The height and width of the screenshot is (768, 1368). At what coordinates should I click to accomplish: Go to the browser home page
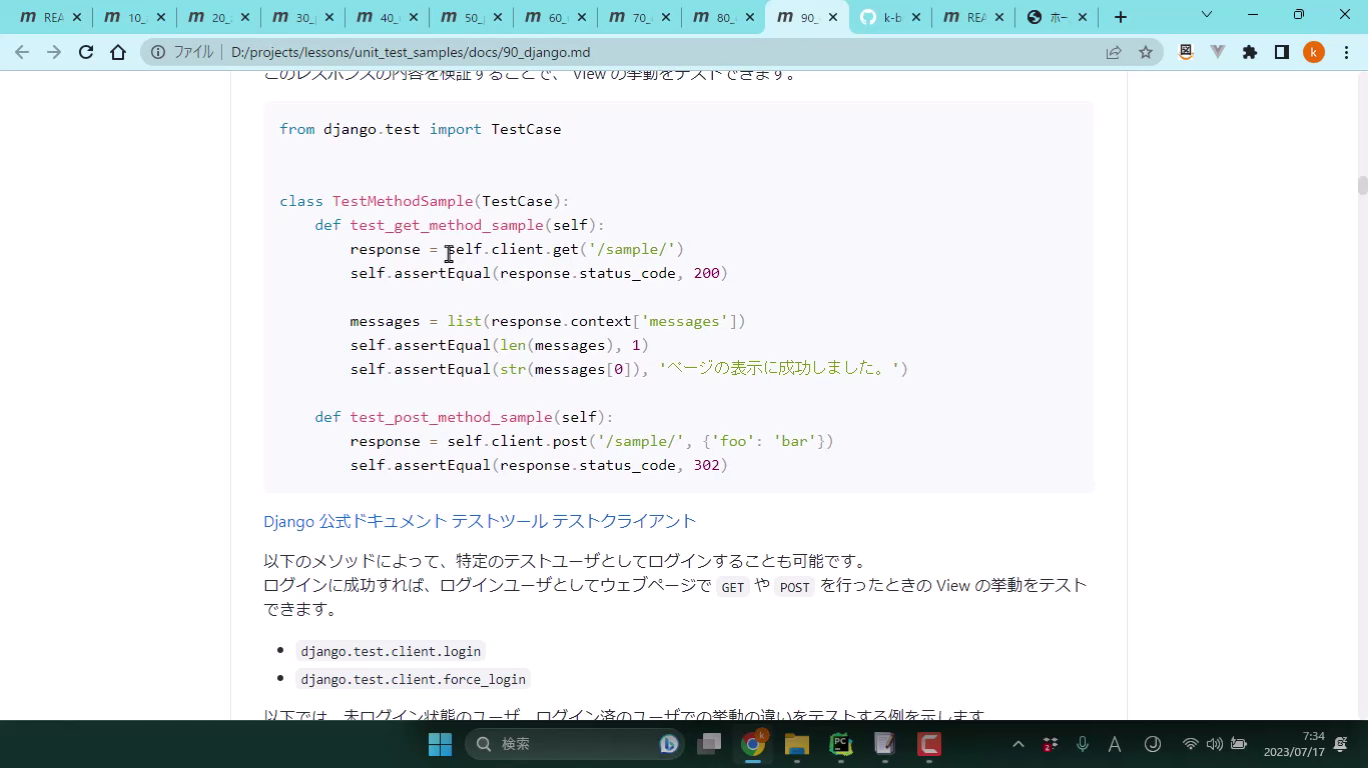click(x=118, y=52)
